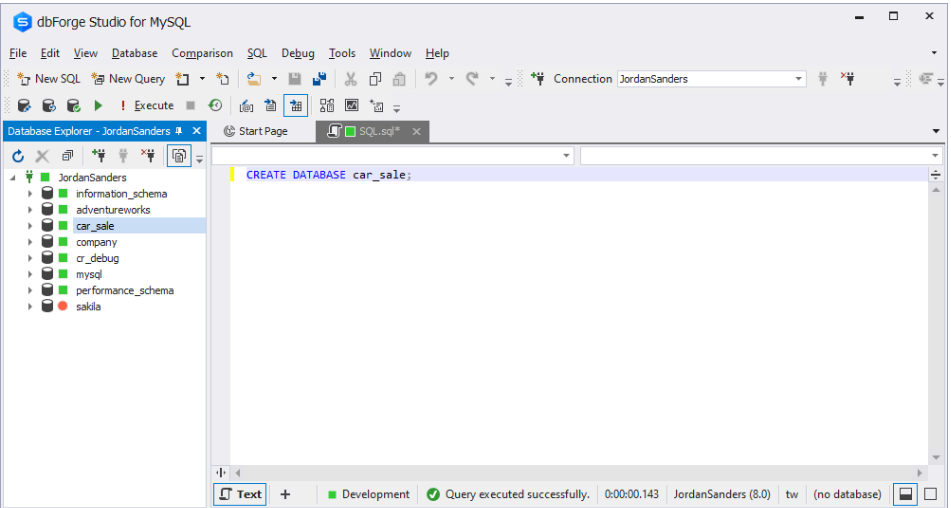Expand the sakila database node
This screenshot has width=951, height=508.
(x=30, y=307)
